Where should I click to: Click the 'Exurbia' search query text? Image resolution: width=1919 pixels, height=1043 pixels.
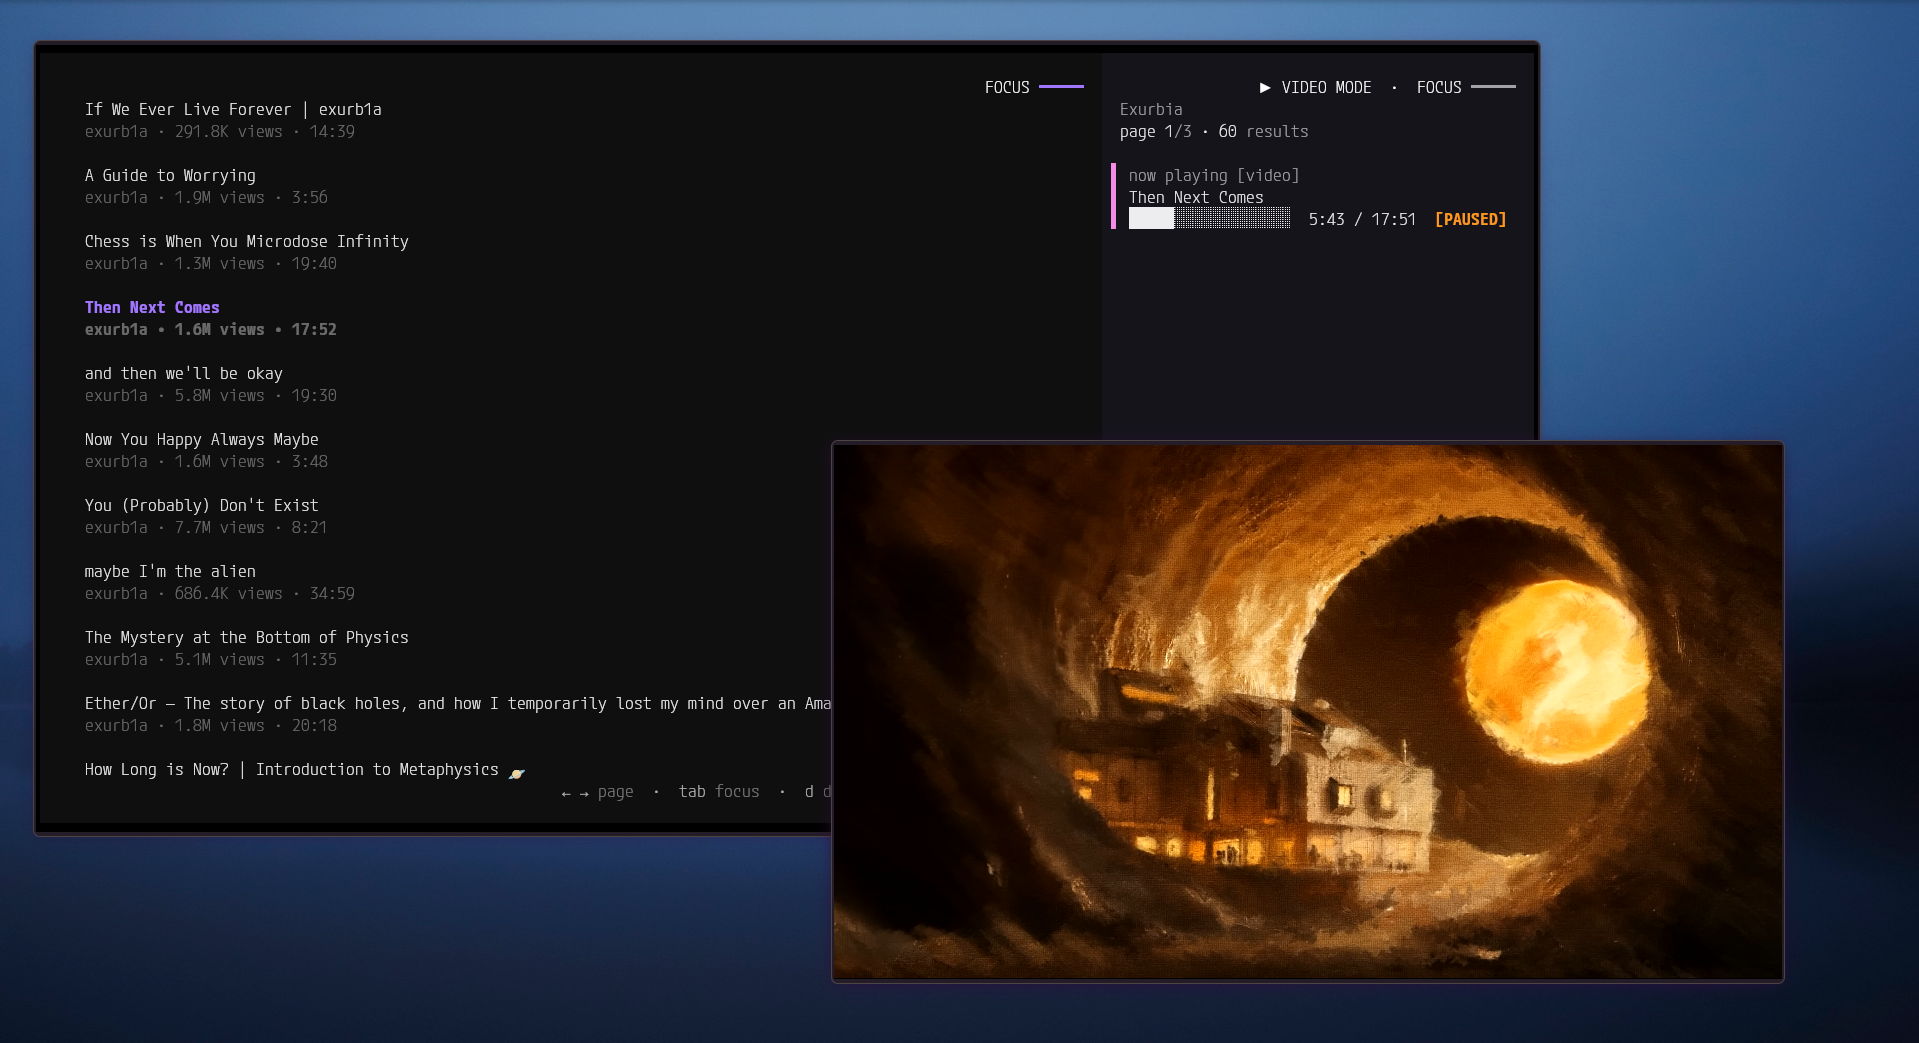click(1151, 110)
